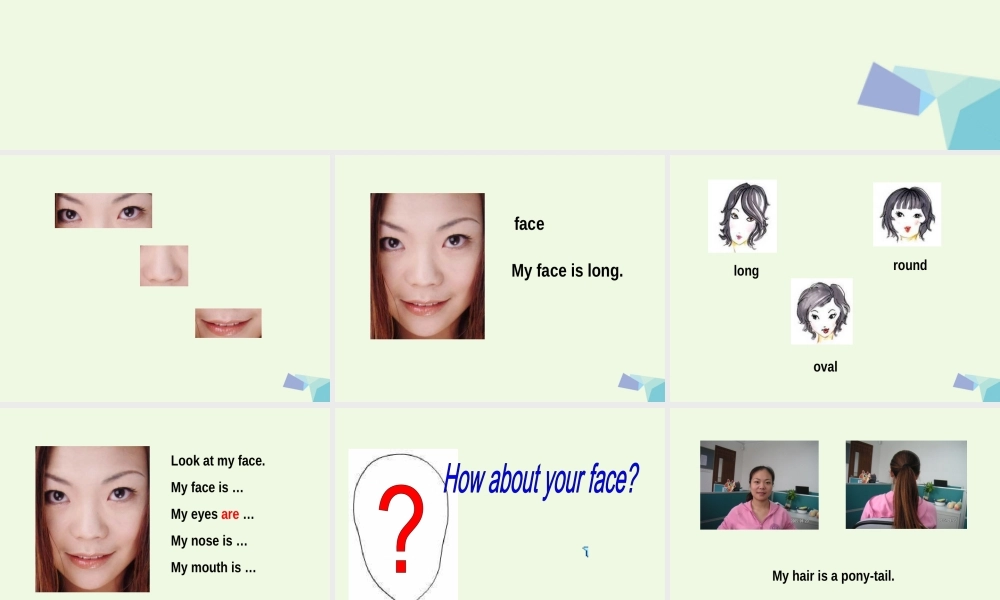Select the oval face drawing
The height and width of the screenshot is (600, 1000).
click(x=822, y=311)
